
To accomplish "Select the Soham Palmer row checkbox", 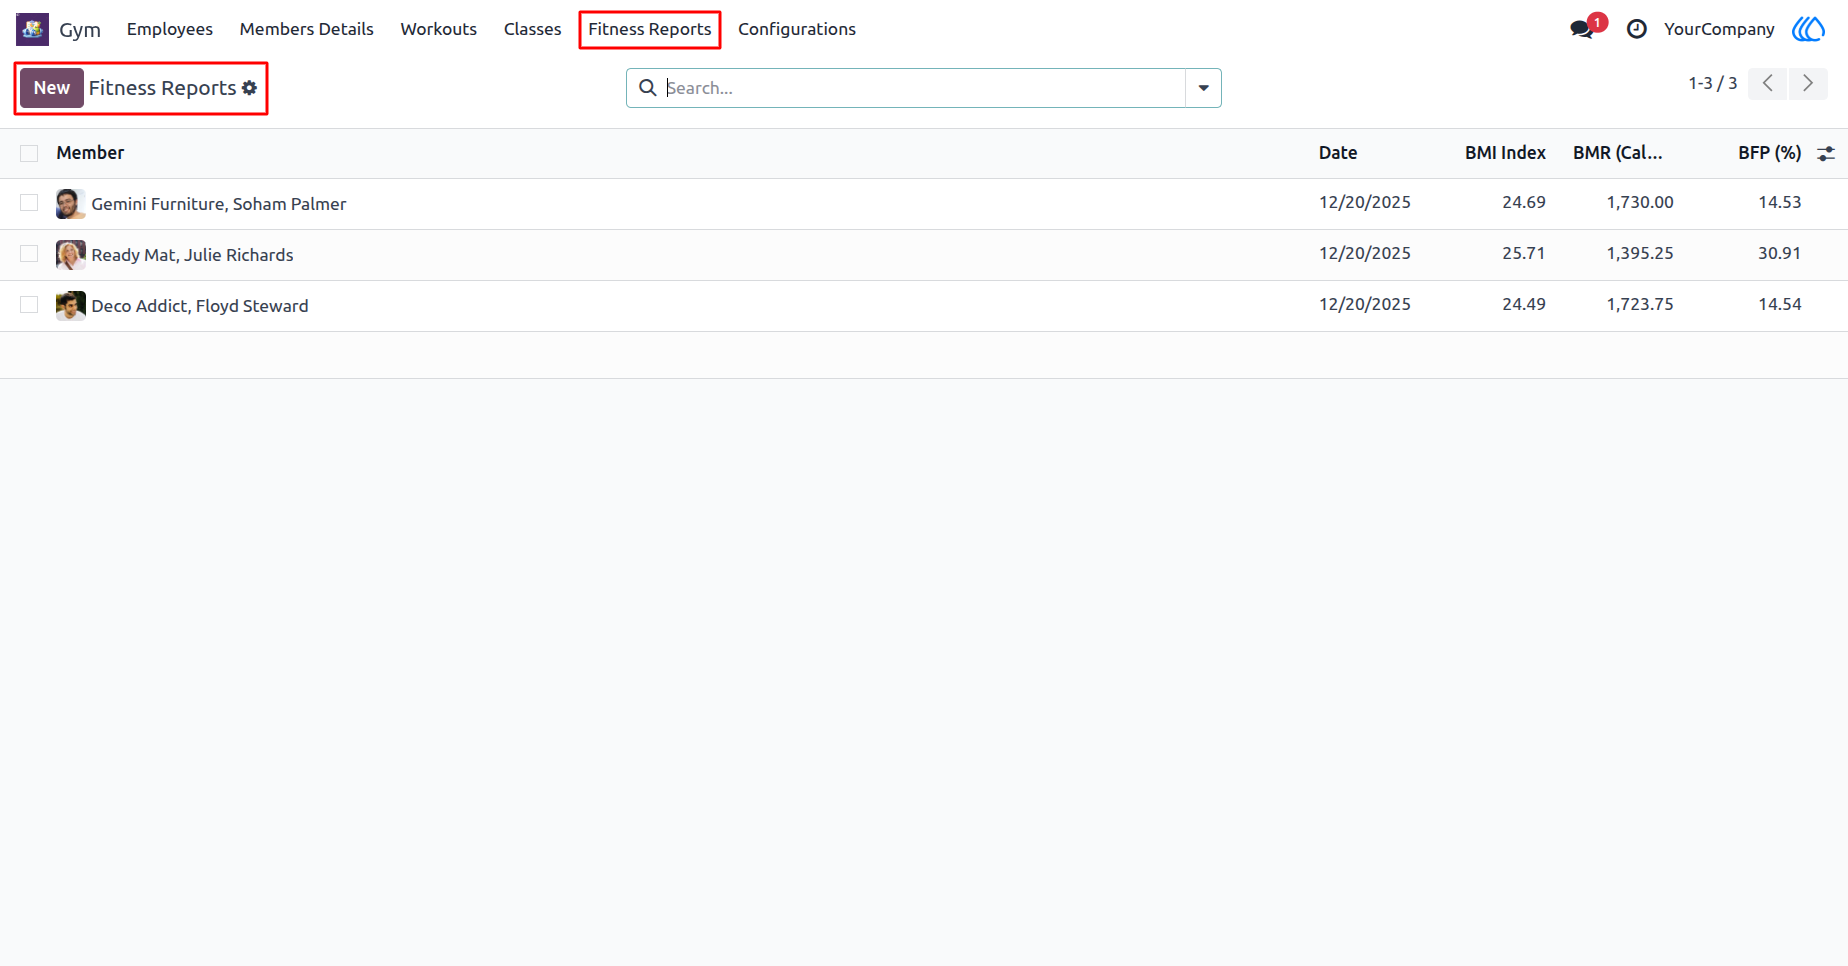I will coord(29,203).
